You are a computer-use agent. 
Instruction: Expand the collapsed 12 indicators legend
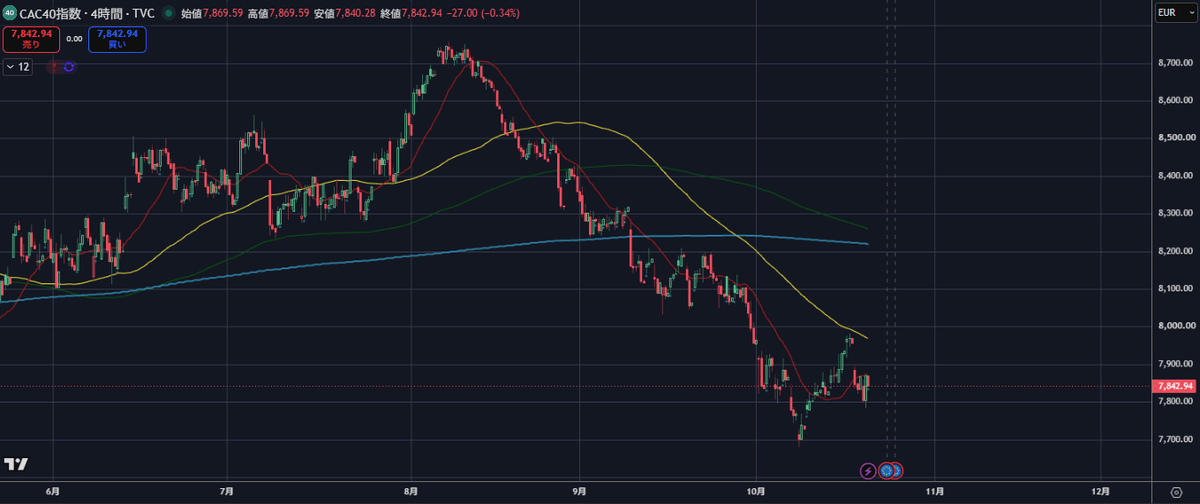click(18, 67)
